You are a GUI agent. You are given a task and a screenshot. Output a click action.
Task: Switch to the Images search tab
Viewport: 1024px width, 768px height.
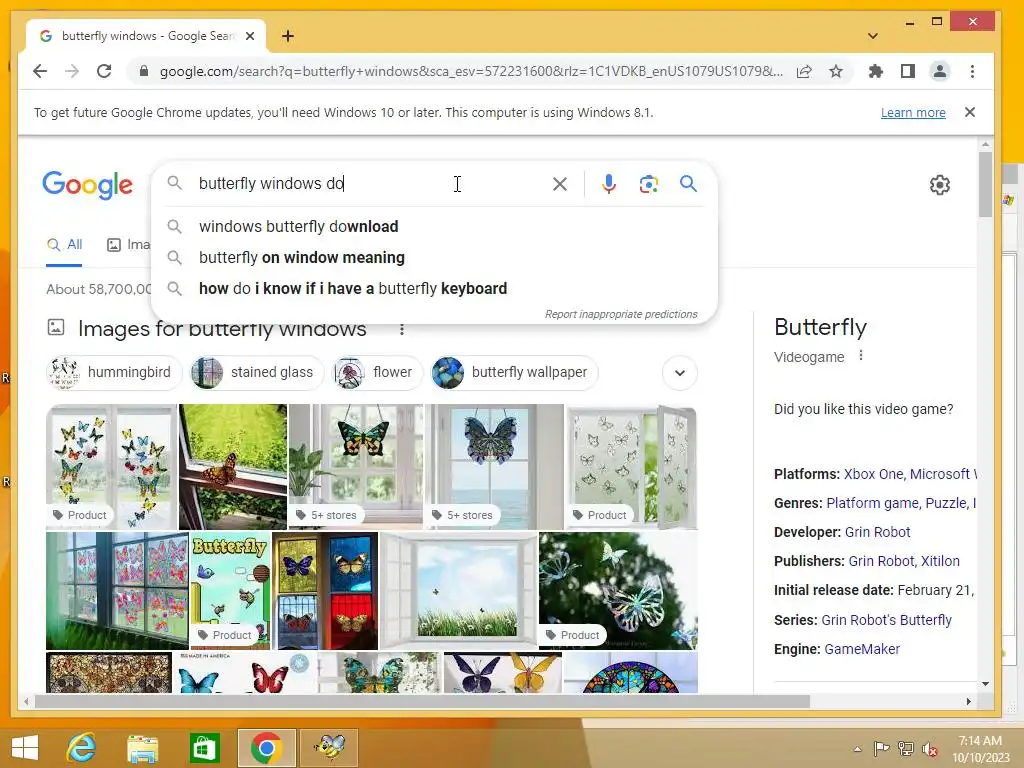click(129, 245)
